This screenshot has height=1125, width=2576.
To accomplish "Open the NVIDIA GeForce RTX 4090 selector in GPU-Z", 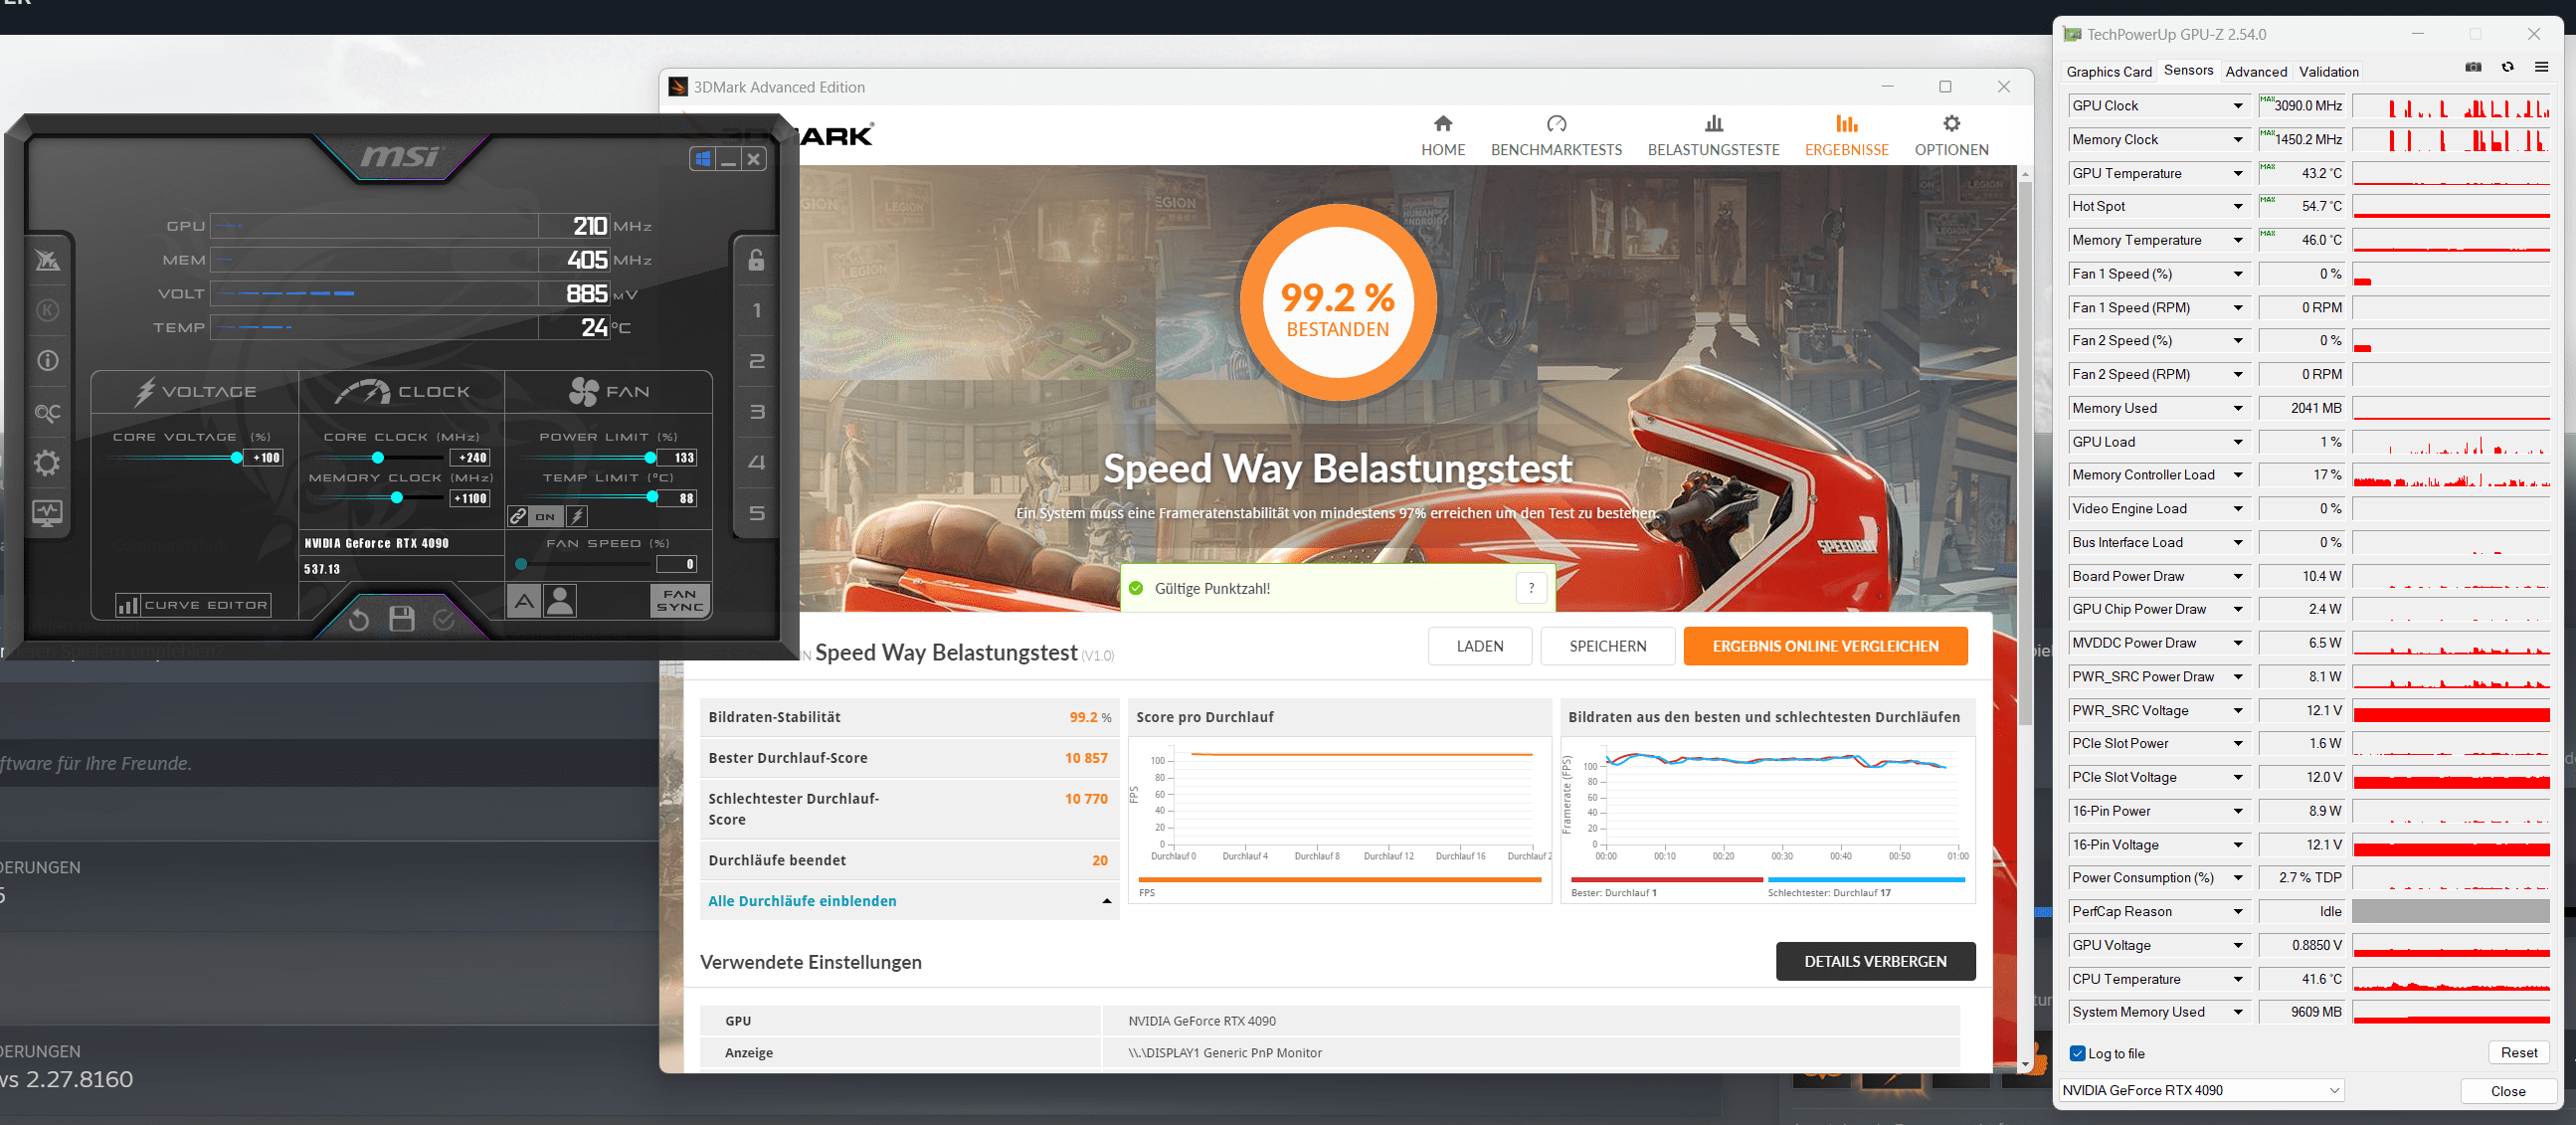I will (2201, 1090).
